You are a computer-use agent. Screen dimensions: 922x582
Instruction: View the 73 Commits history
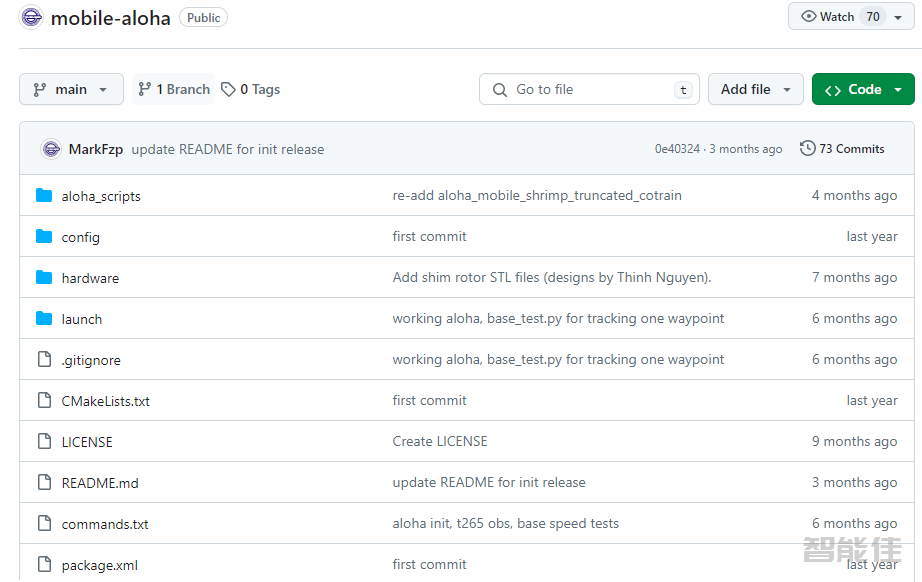[x=842, y=149]
